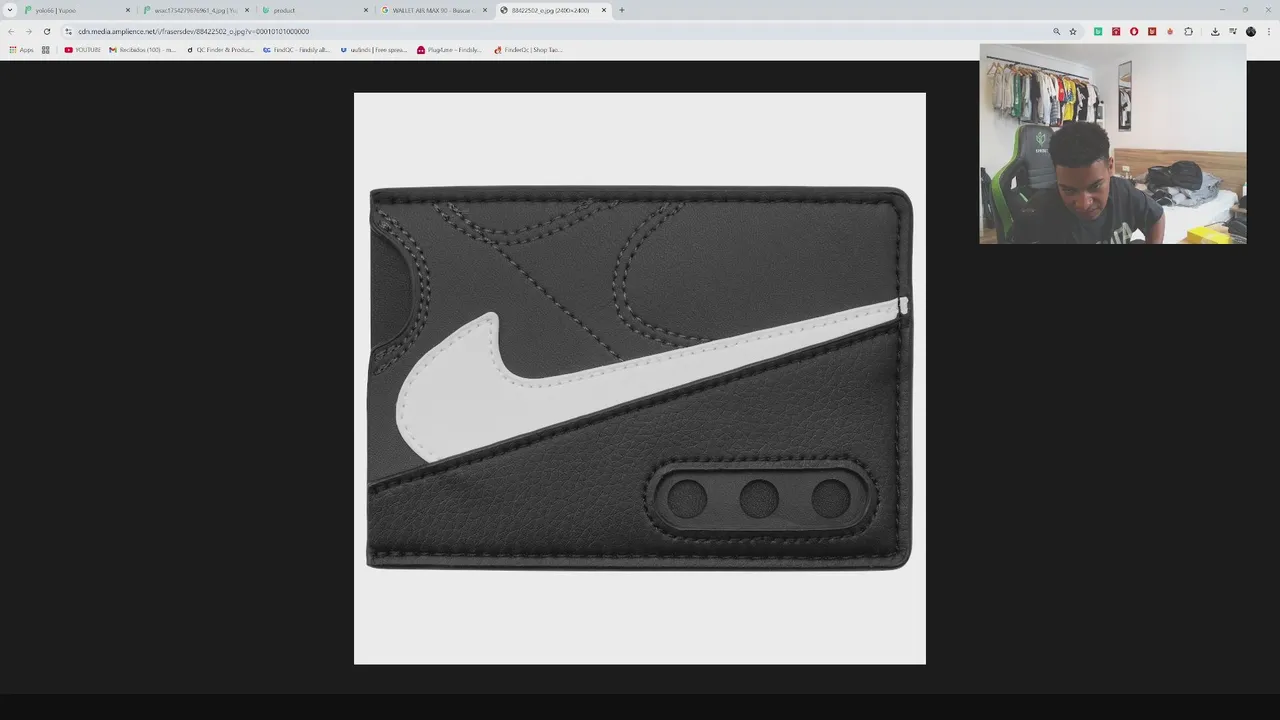Open the uufinds Free spreadsheet bookmark
Screen dimensions: 1280x720
pyautogui.click(x=373, y=49)
